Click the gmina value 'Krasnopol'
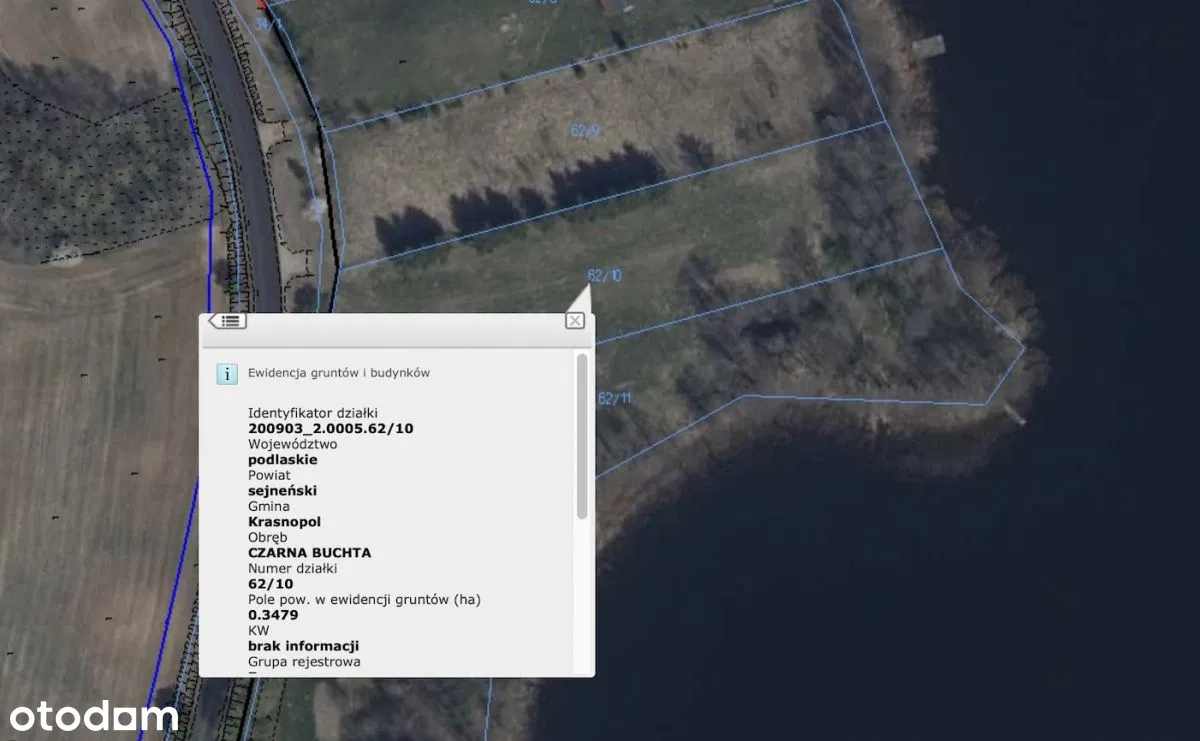Screen dimensions: 1200x741 coord(284,521)
